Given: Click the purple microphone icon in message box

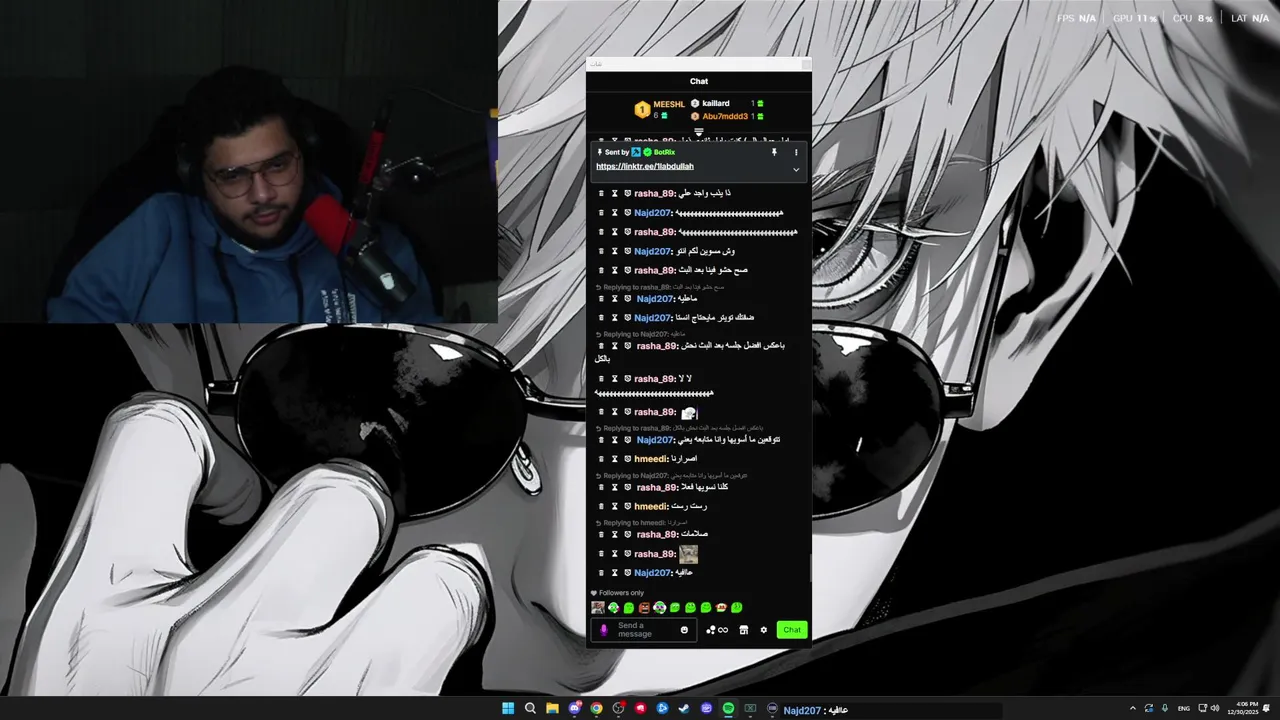Looking at the screenshot, I should click(x=603, y=630).
